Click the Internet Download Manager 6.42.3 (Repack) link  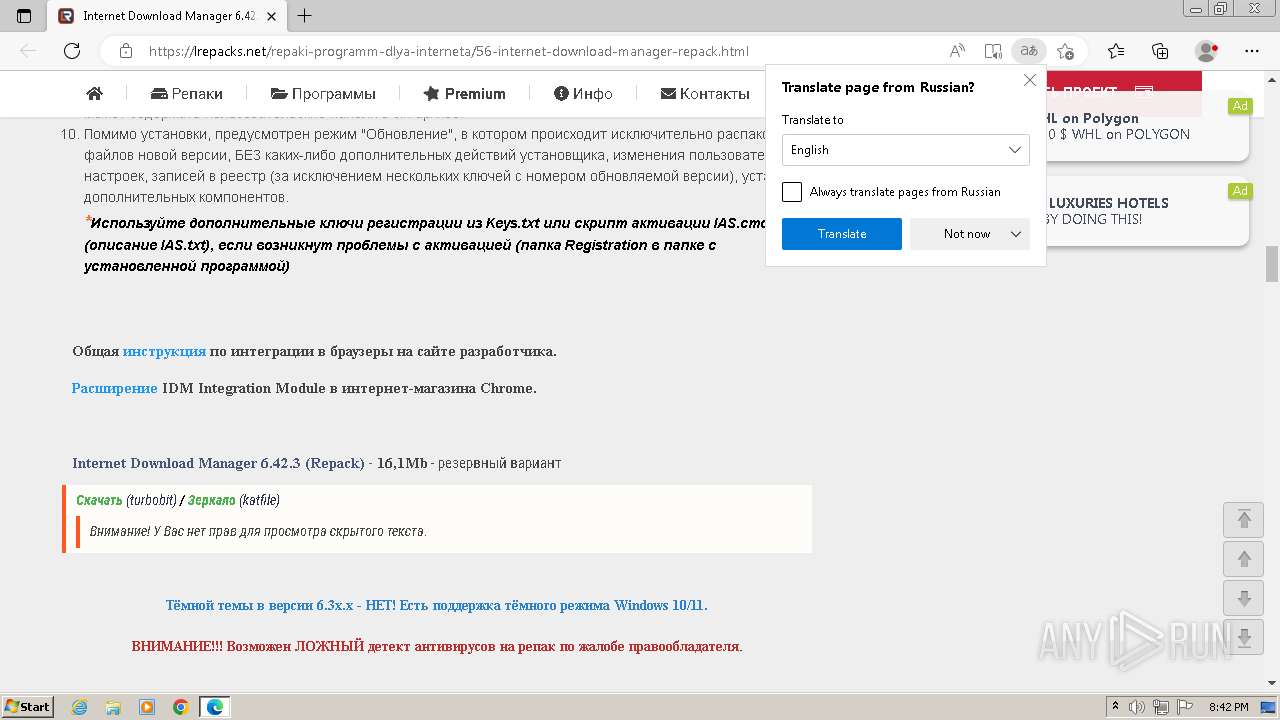tap(218, 463)
